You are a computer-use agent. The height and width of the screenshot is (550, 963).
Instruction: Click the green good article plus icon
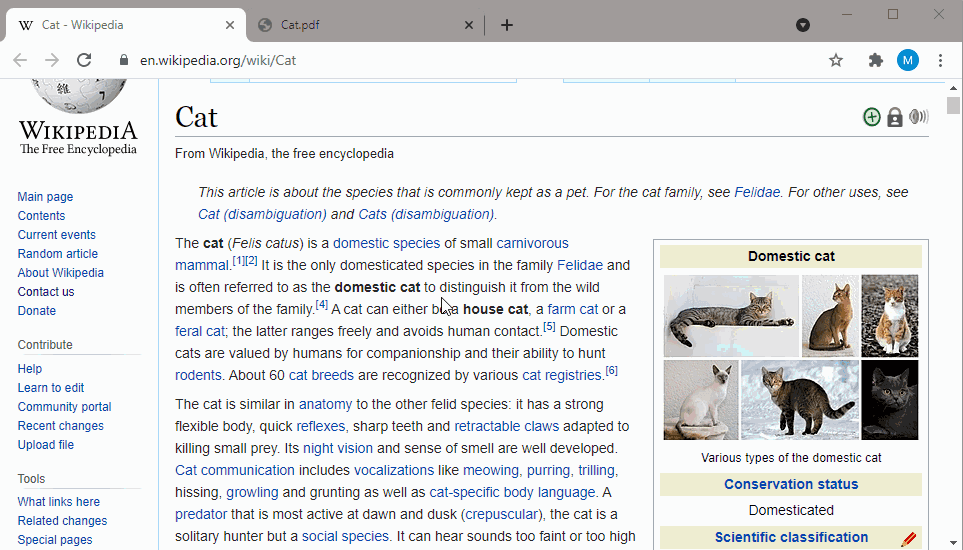click(871, 117)
